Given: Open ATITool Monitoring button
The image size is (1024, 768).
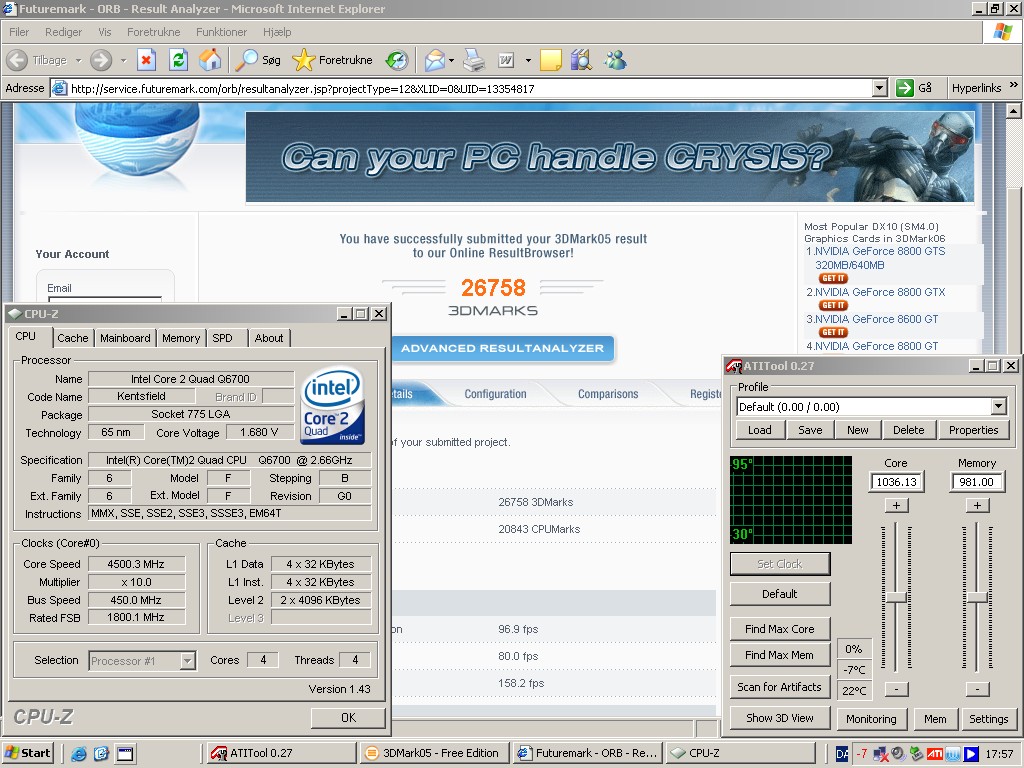Looking at the screenshot, I should pos(871,718).
